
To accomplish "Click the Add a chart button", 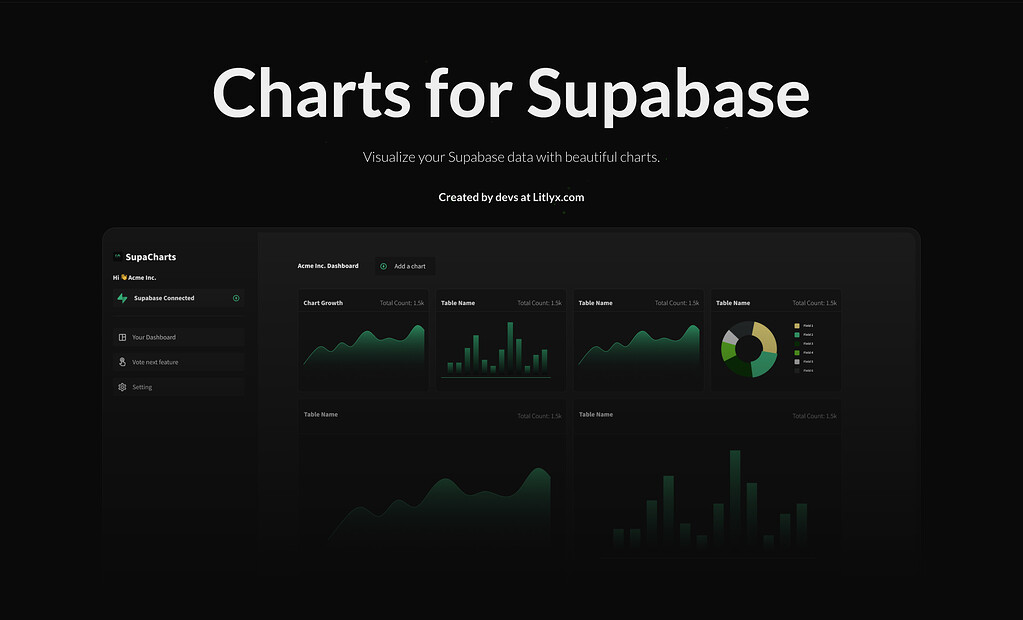I will tap(405, 266).
